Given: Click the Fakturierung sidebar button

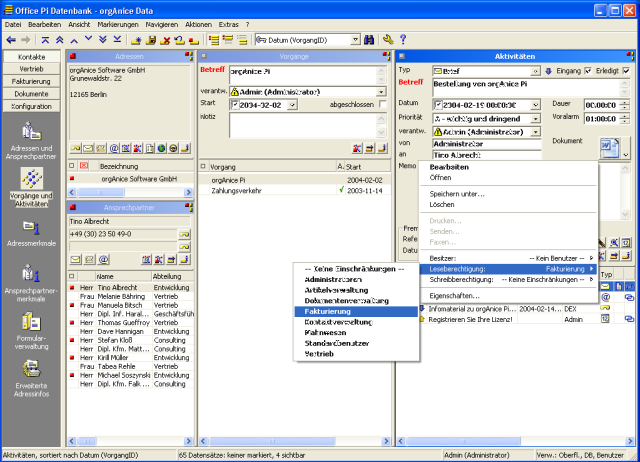Looking at the screenshot, I should 31,81.
